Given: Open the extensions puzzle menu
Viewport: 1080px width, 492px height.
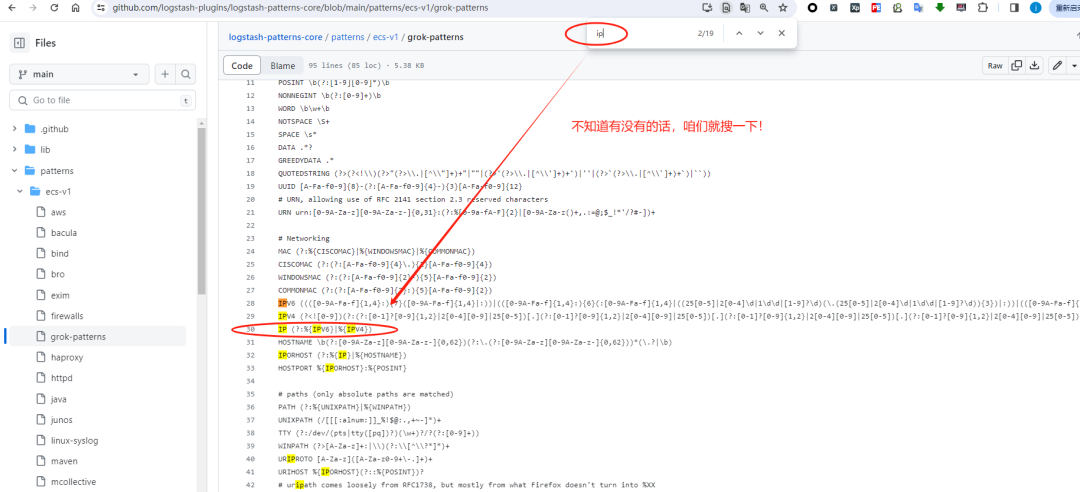Looking at the screenshot, I should click(x=982, y=8).
